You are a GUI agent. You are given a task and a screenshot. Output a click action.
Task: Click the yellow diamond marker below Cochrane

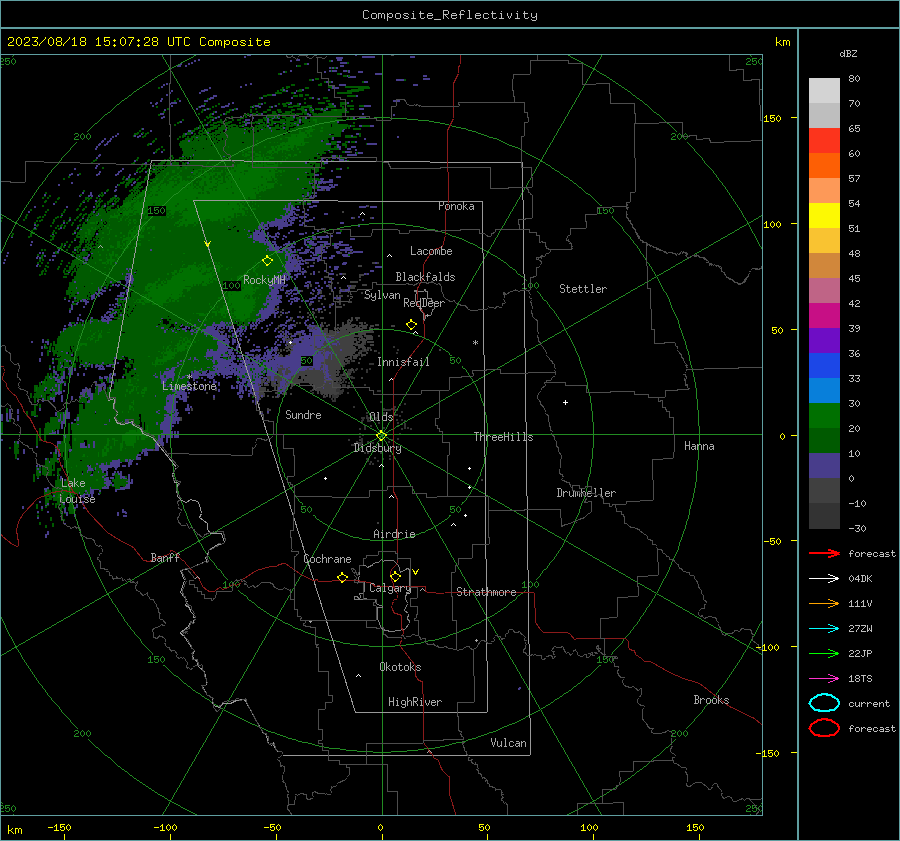pyautogui.click(x=342, y=577)
